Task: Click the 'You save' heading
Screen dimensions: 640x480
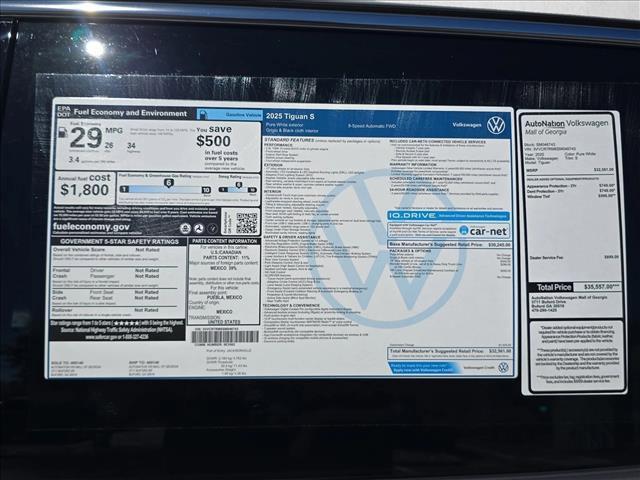Action: (214, 129)
